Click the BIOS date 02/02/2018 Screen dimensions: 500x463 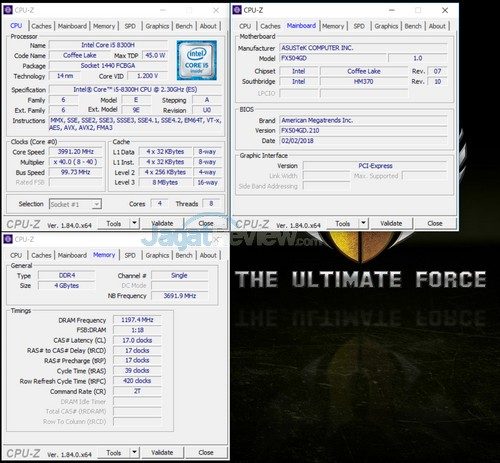point(363,141)
